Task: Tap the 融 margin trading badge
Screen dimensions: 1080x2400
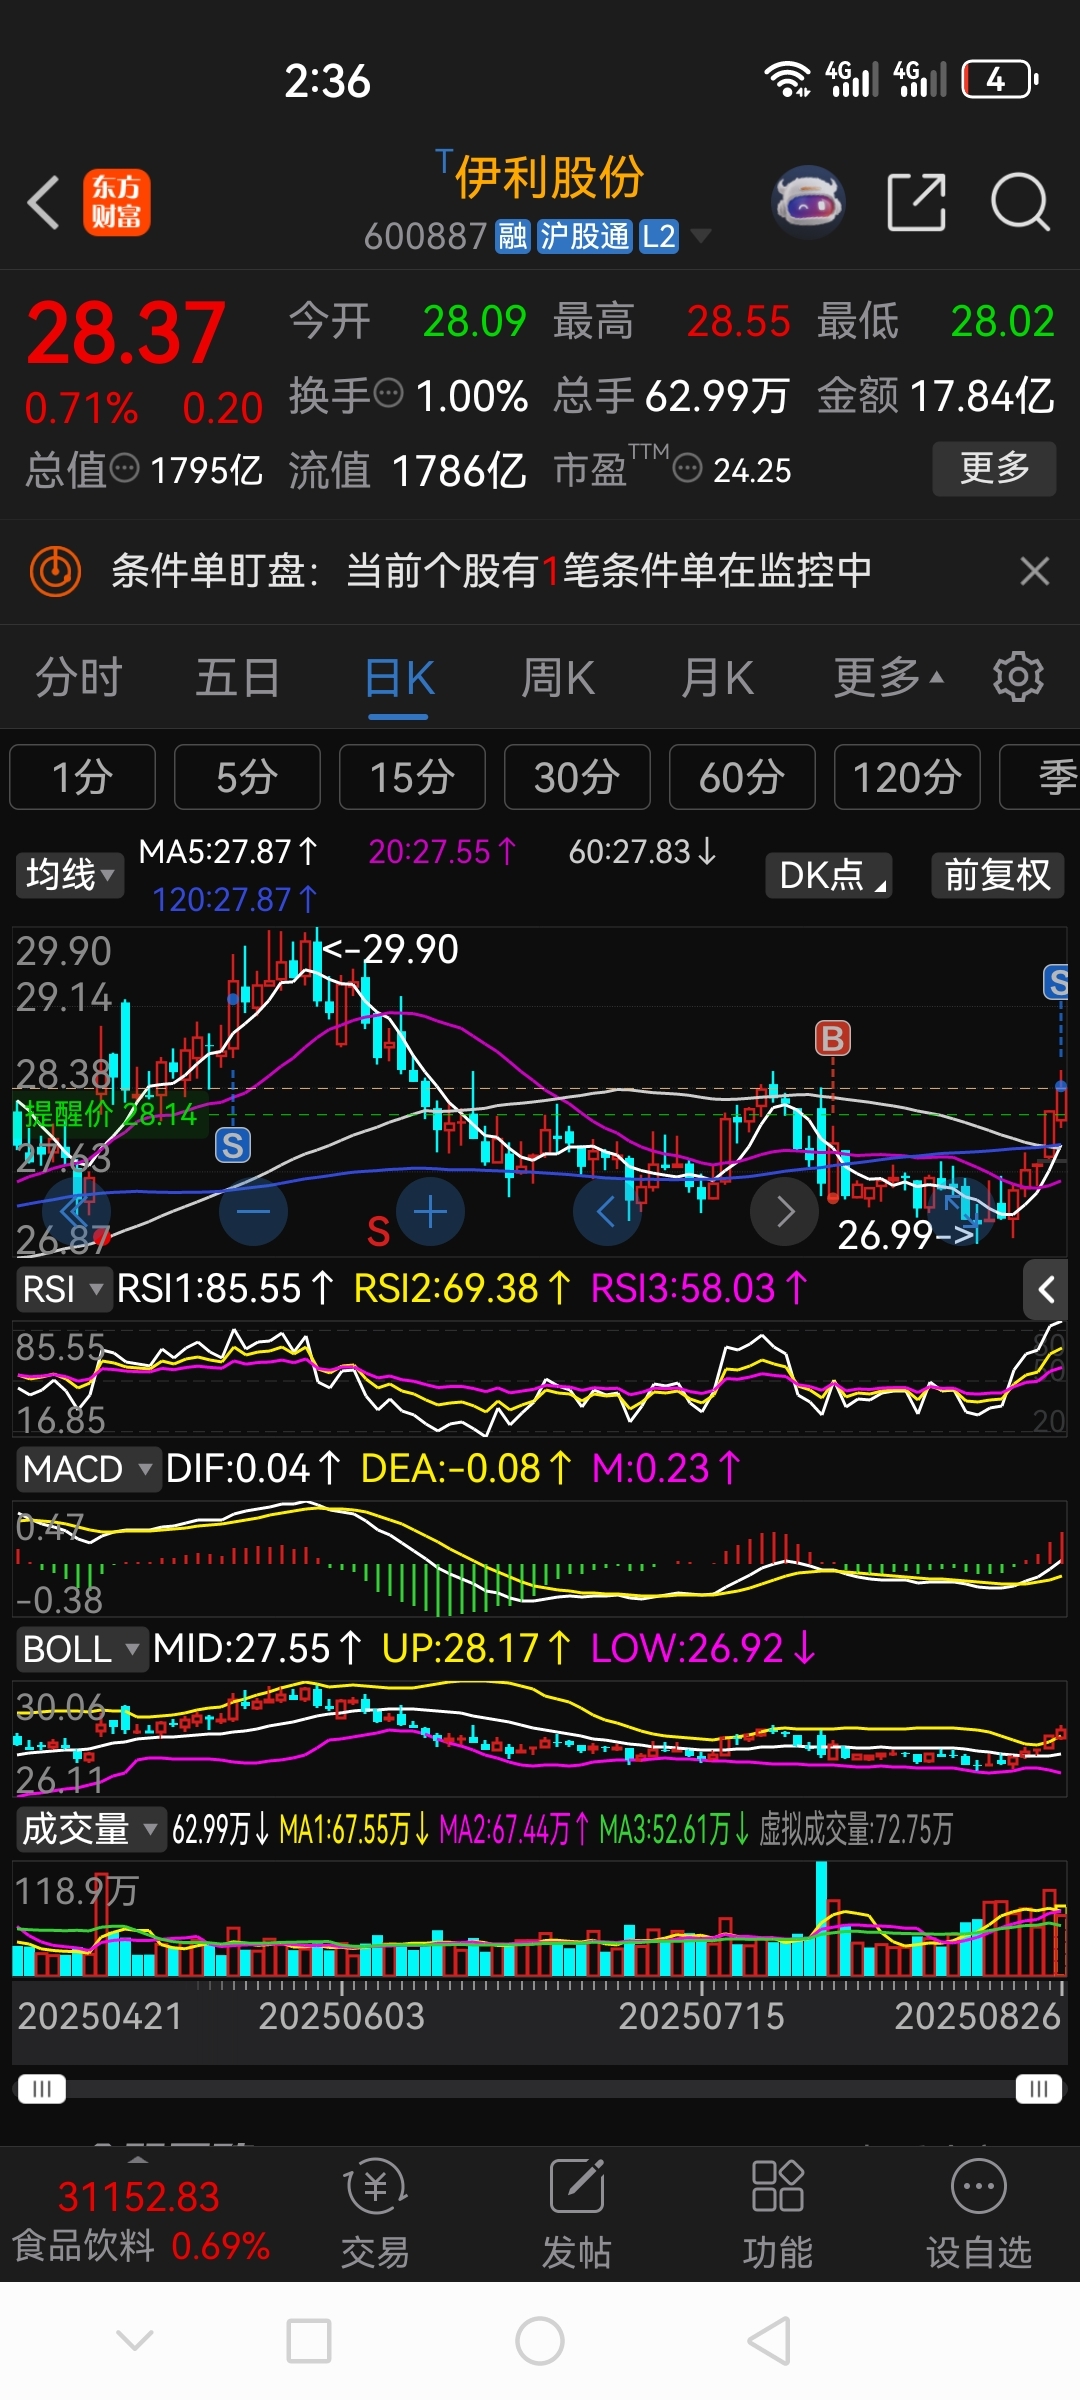Action: [x=513, y=236]
